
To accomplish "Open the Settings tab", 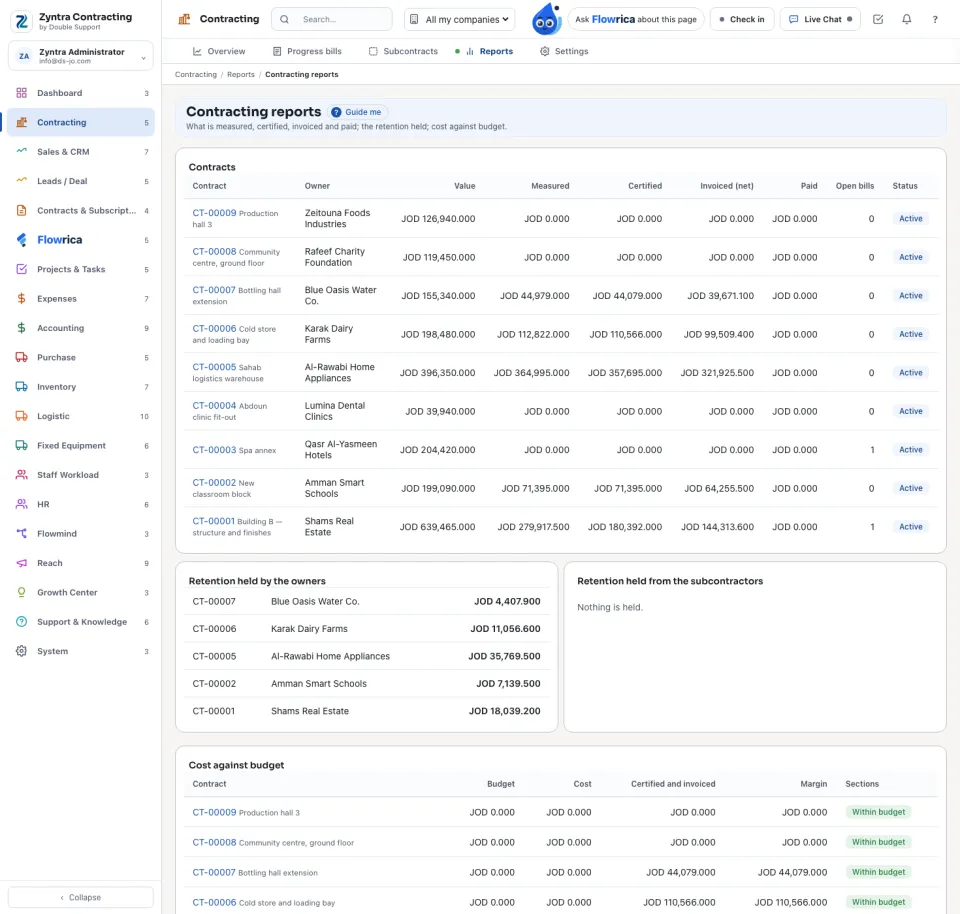I will point(564,51).
